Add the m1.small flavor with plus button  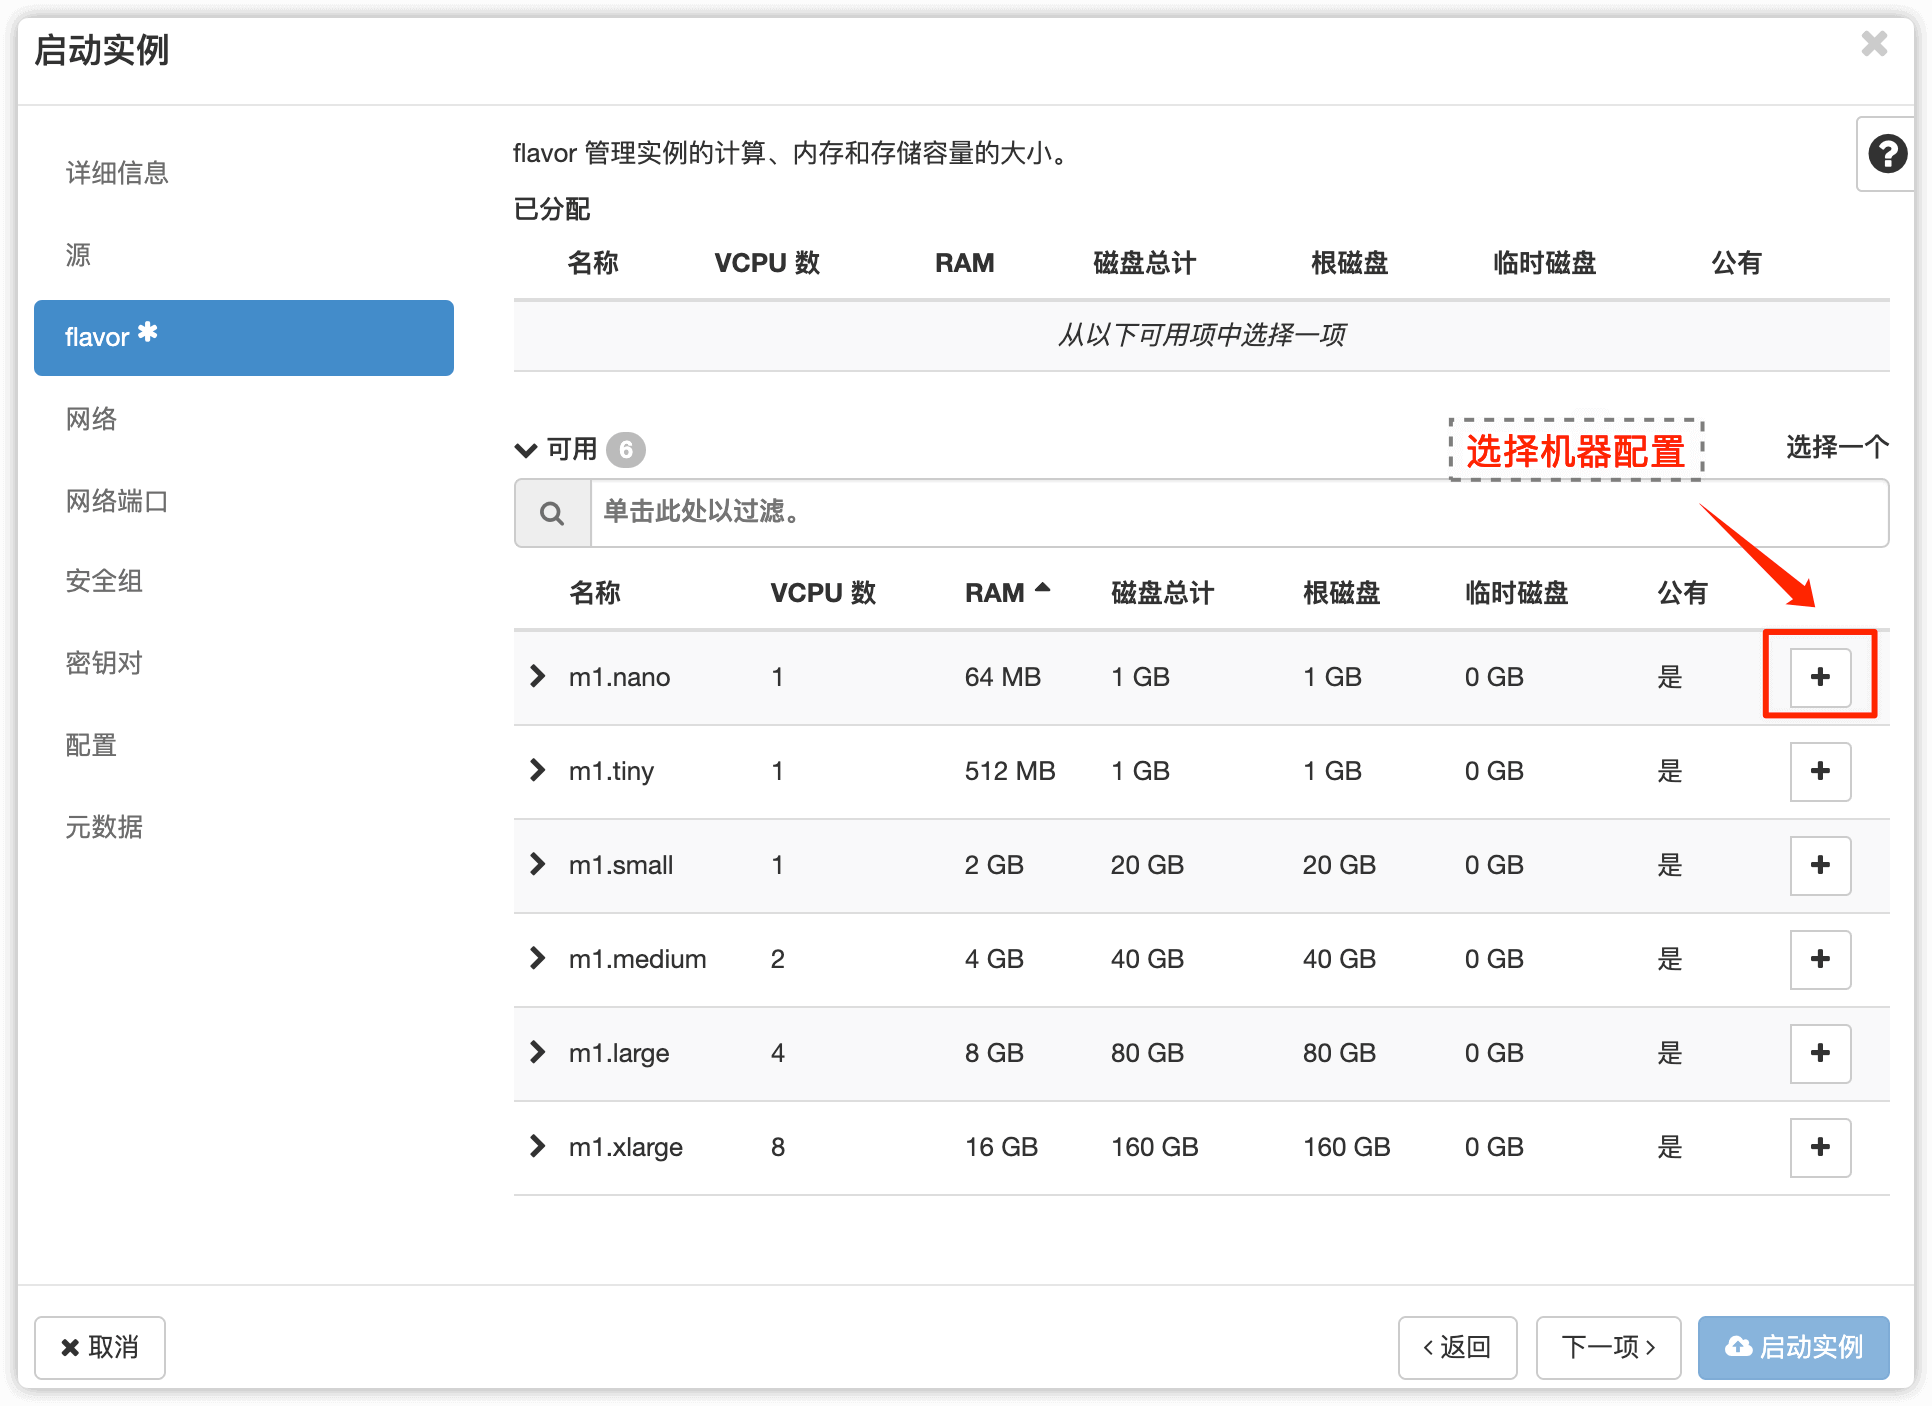(1819, 865)
